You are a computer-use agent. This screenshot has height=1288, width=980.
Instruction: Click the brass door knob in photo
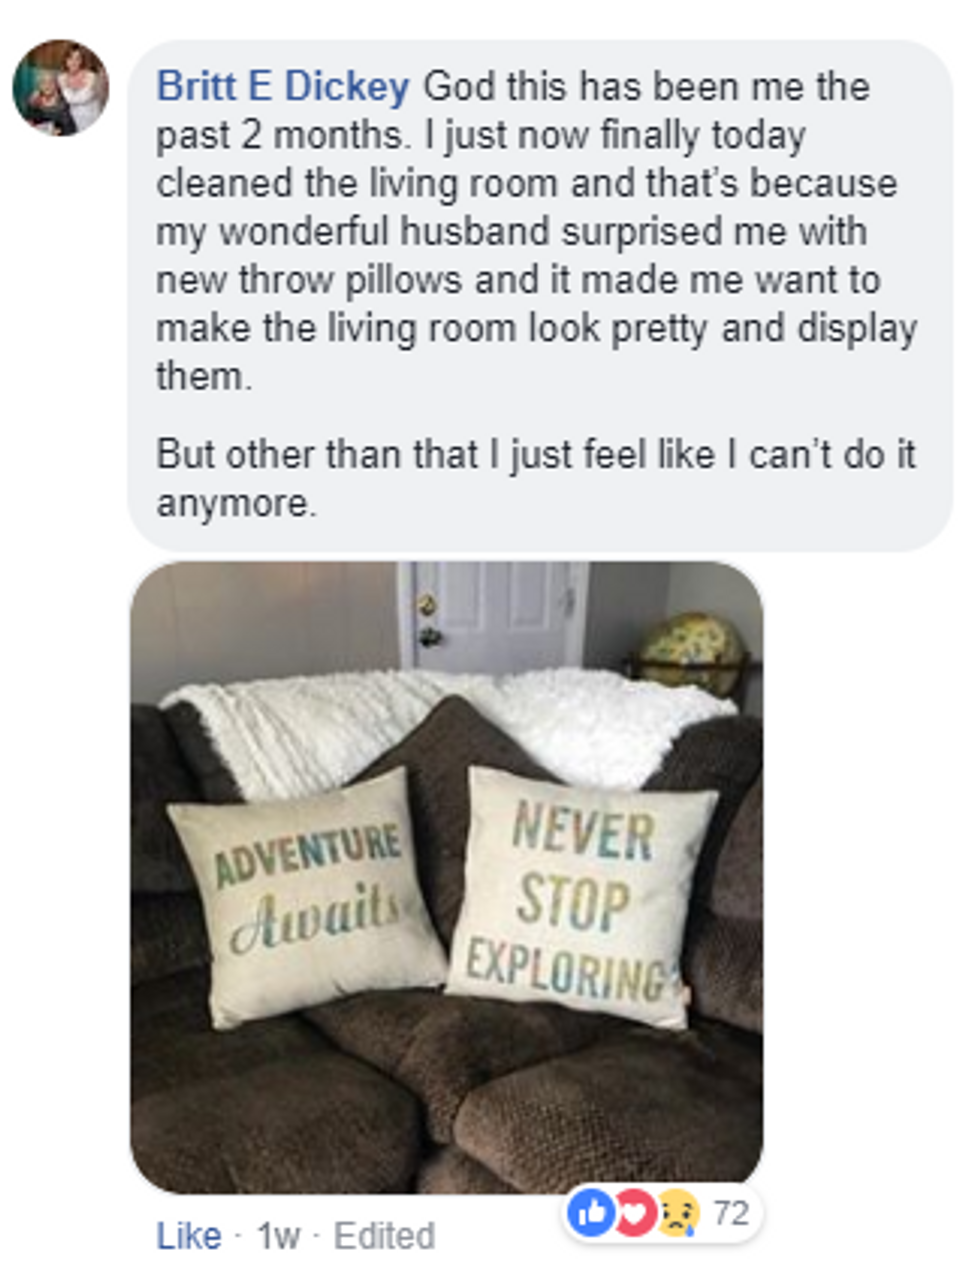click(428, 605)
